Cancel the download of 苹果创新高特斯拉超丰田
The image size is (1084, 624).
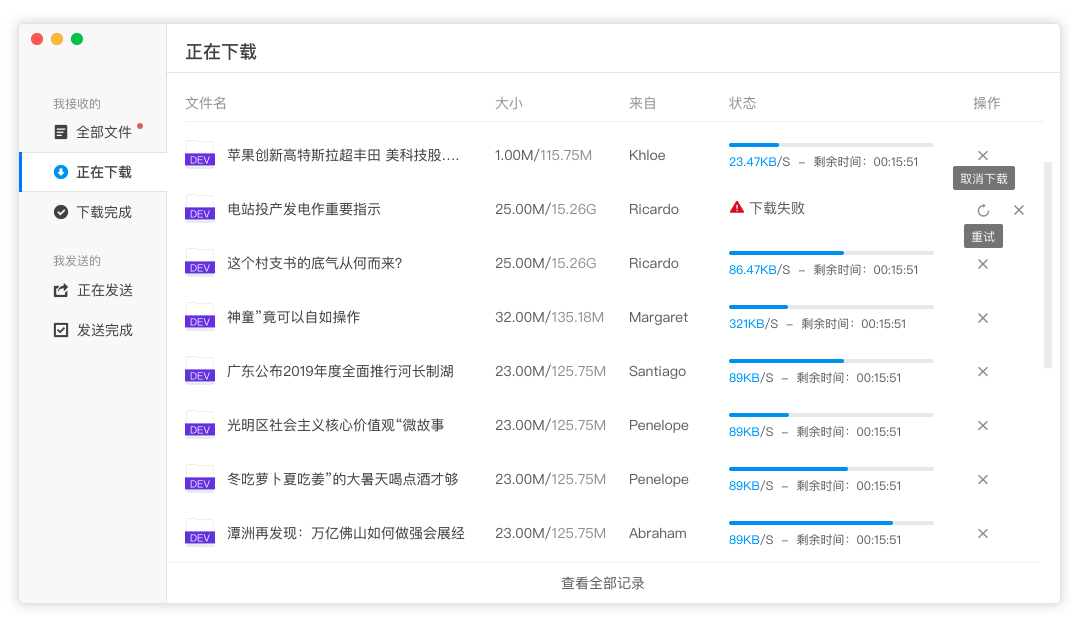pyautogui.click(x=983, y=156)
